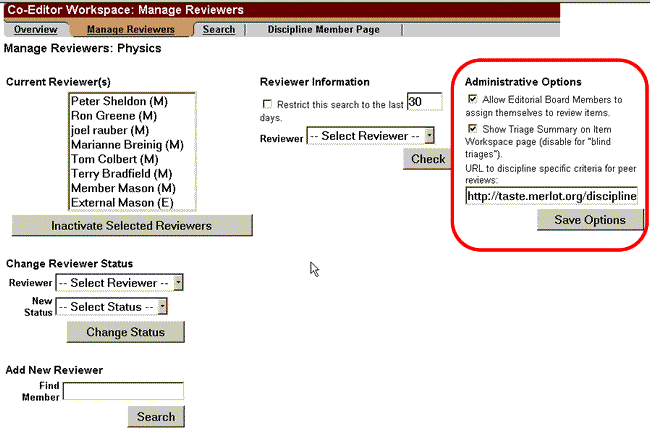Viewport: 650px width, 429px height.
Task: Disable Show Triage Summary on Item Workspace
Action: click(x=471, y=130)
